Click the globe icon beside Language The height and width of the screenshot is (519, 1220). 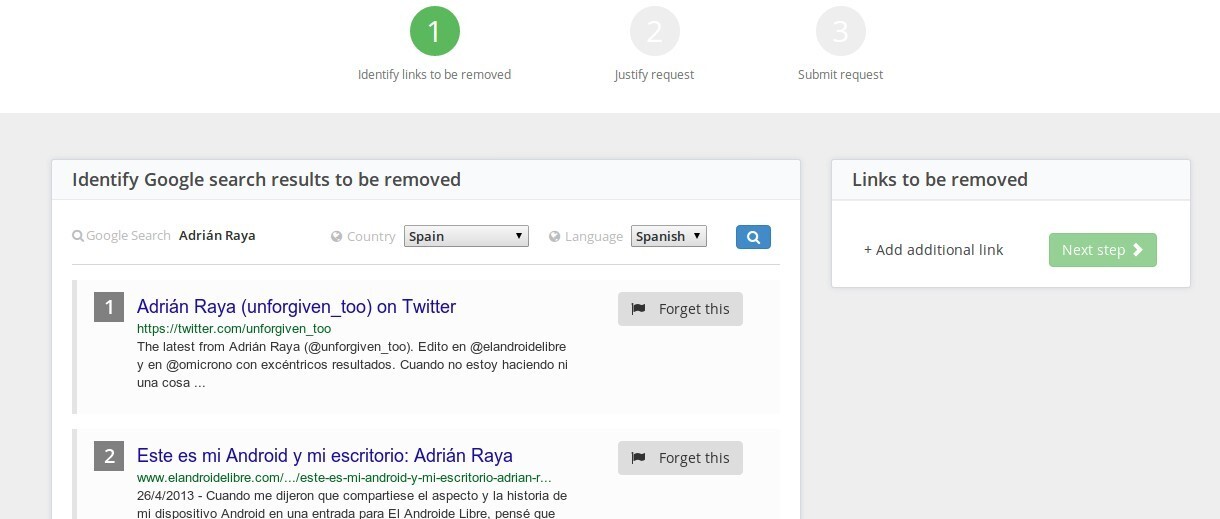555,237
